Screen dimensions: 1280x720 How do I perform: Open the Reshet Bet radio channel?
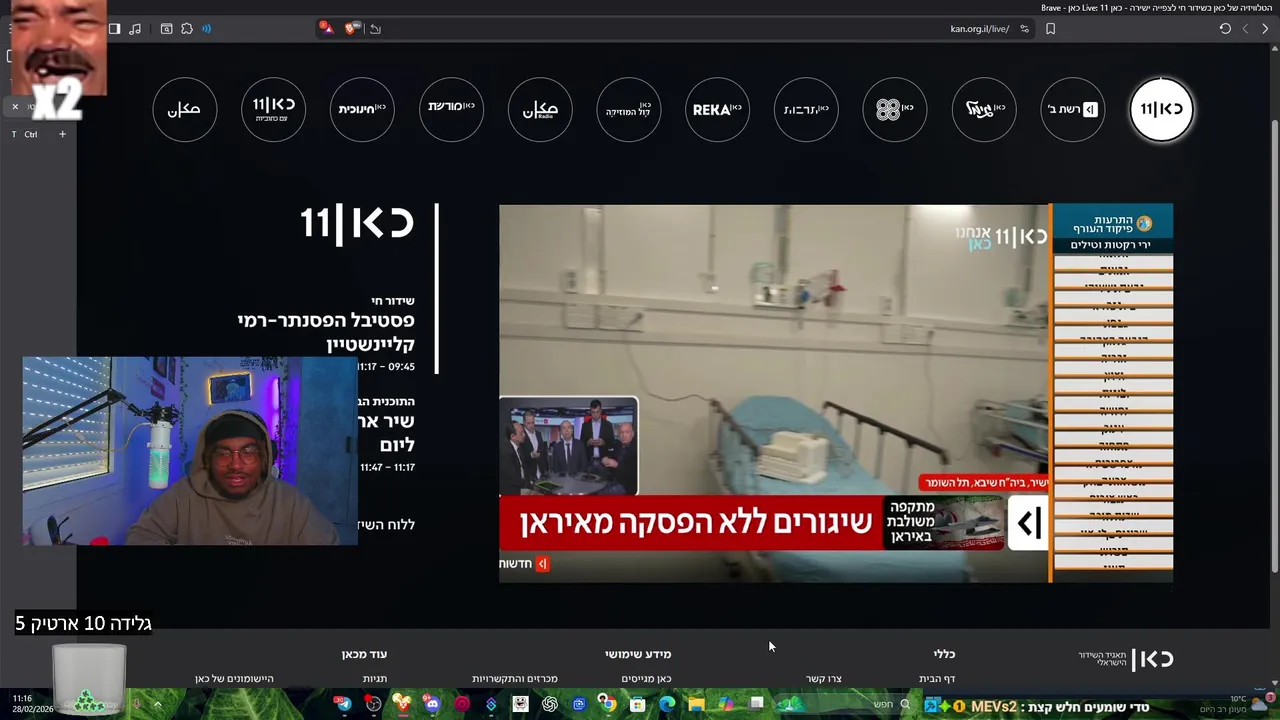(x=1072, y=109)
